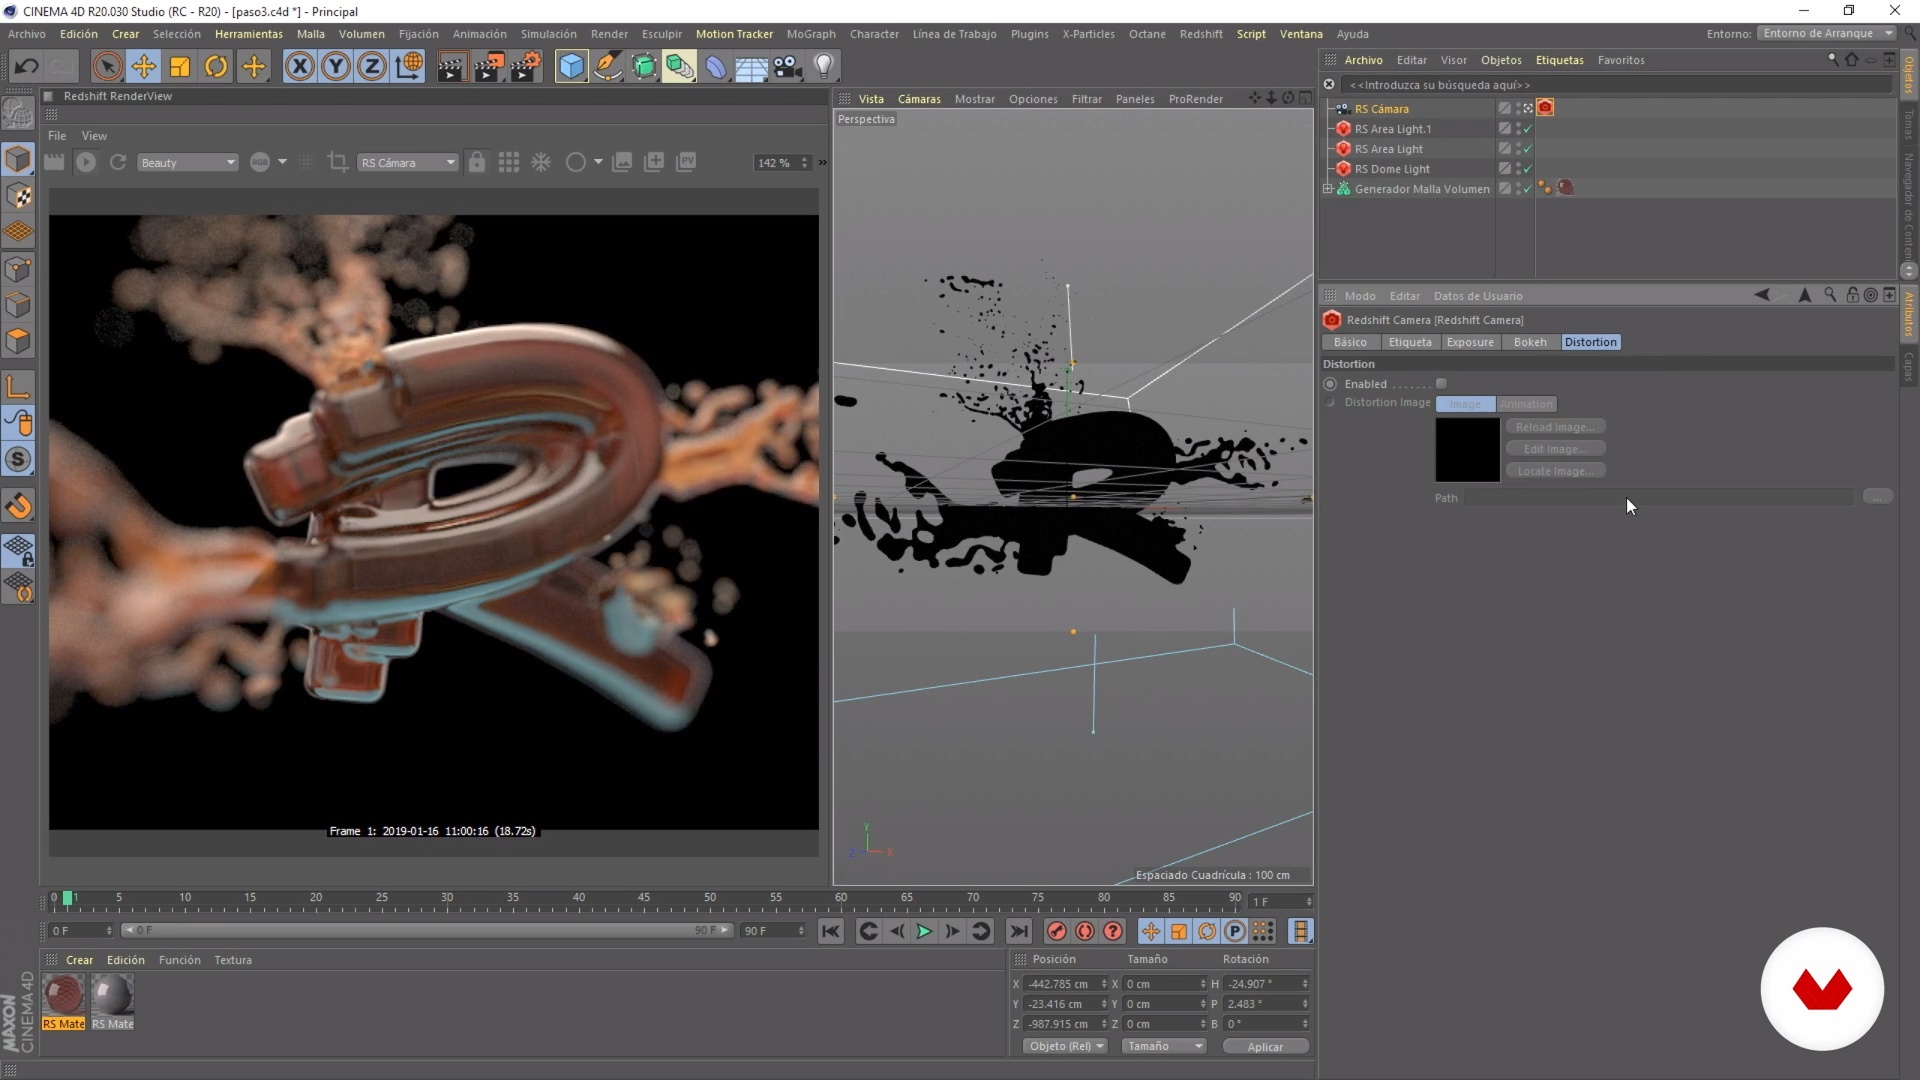Select the spline Pen tool
Image resolution: width=1920 pixels, height=1080 pixels.
607,67
